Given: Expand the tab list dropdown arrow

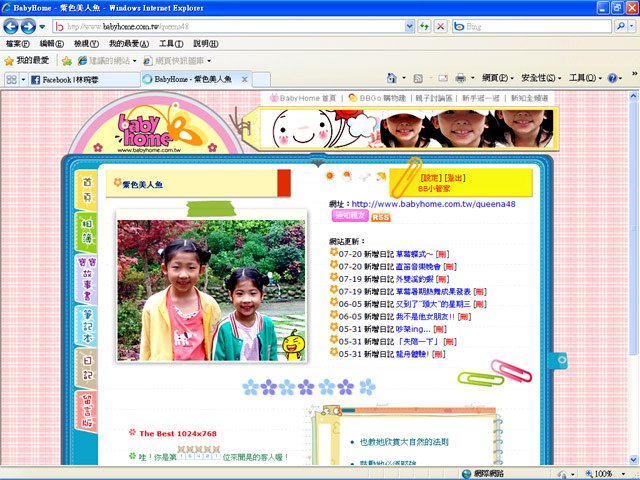Looking at the screenshot, I should pos(23,79).
